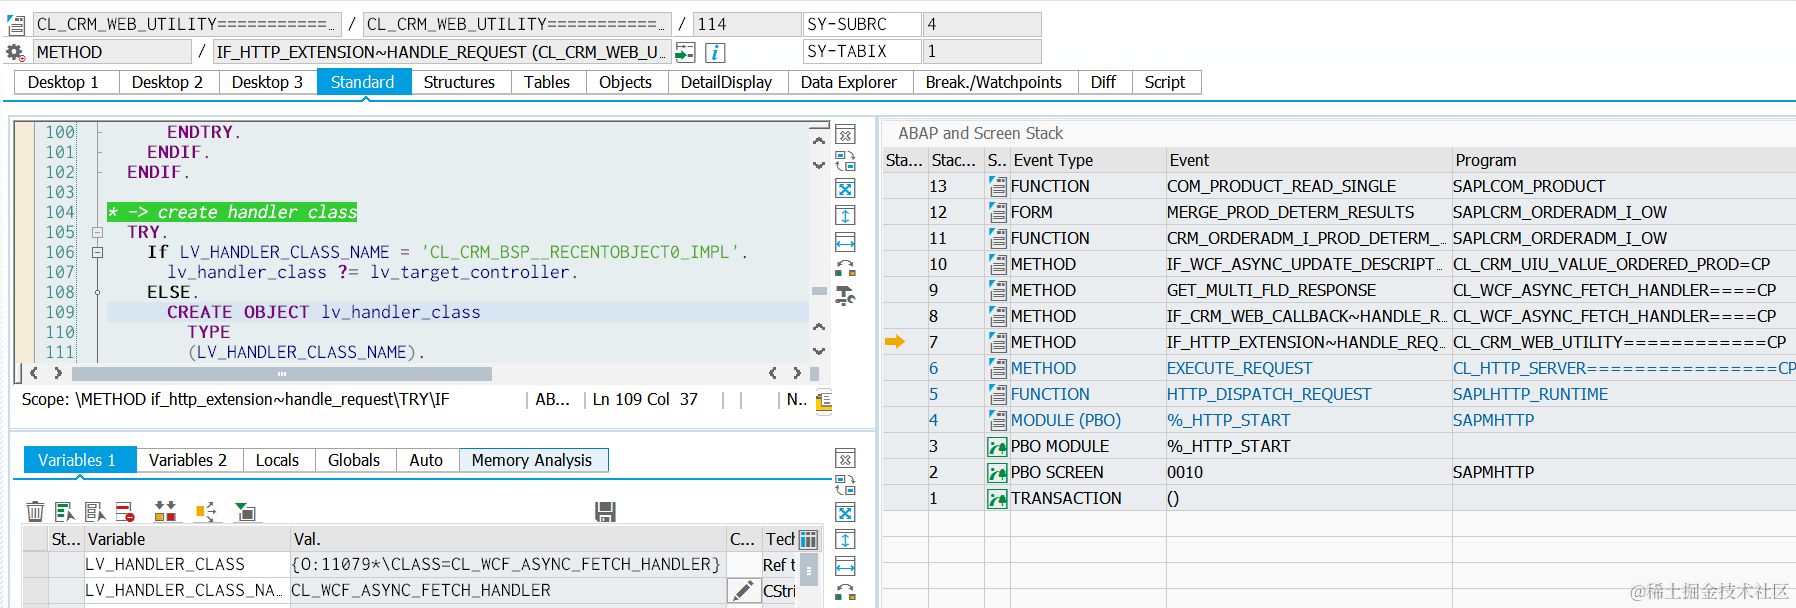The height and width of the screenshot is (608, 1796).
Task: Swap tool icon in source code panel
Action: pyautogui.click(x=845, y=161)
